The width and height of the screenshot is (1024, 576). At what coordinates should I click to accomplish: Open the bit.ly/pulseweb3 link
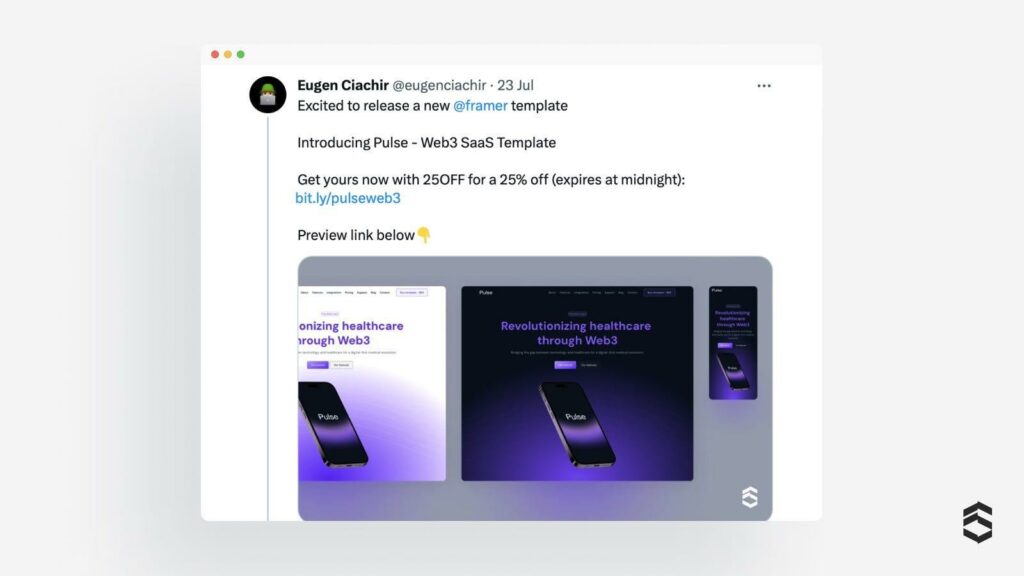point(348,198)
